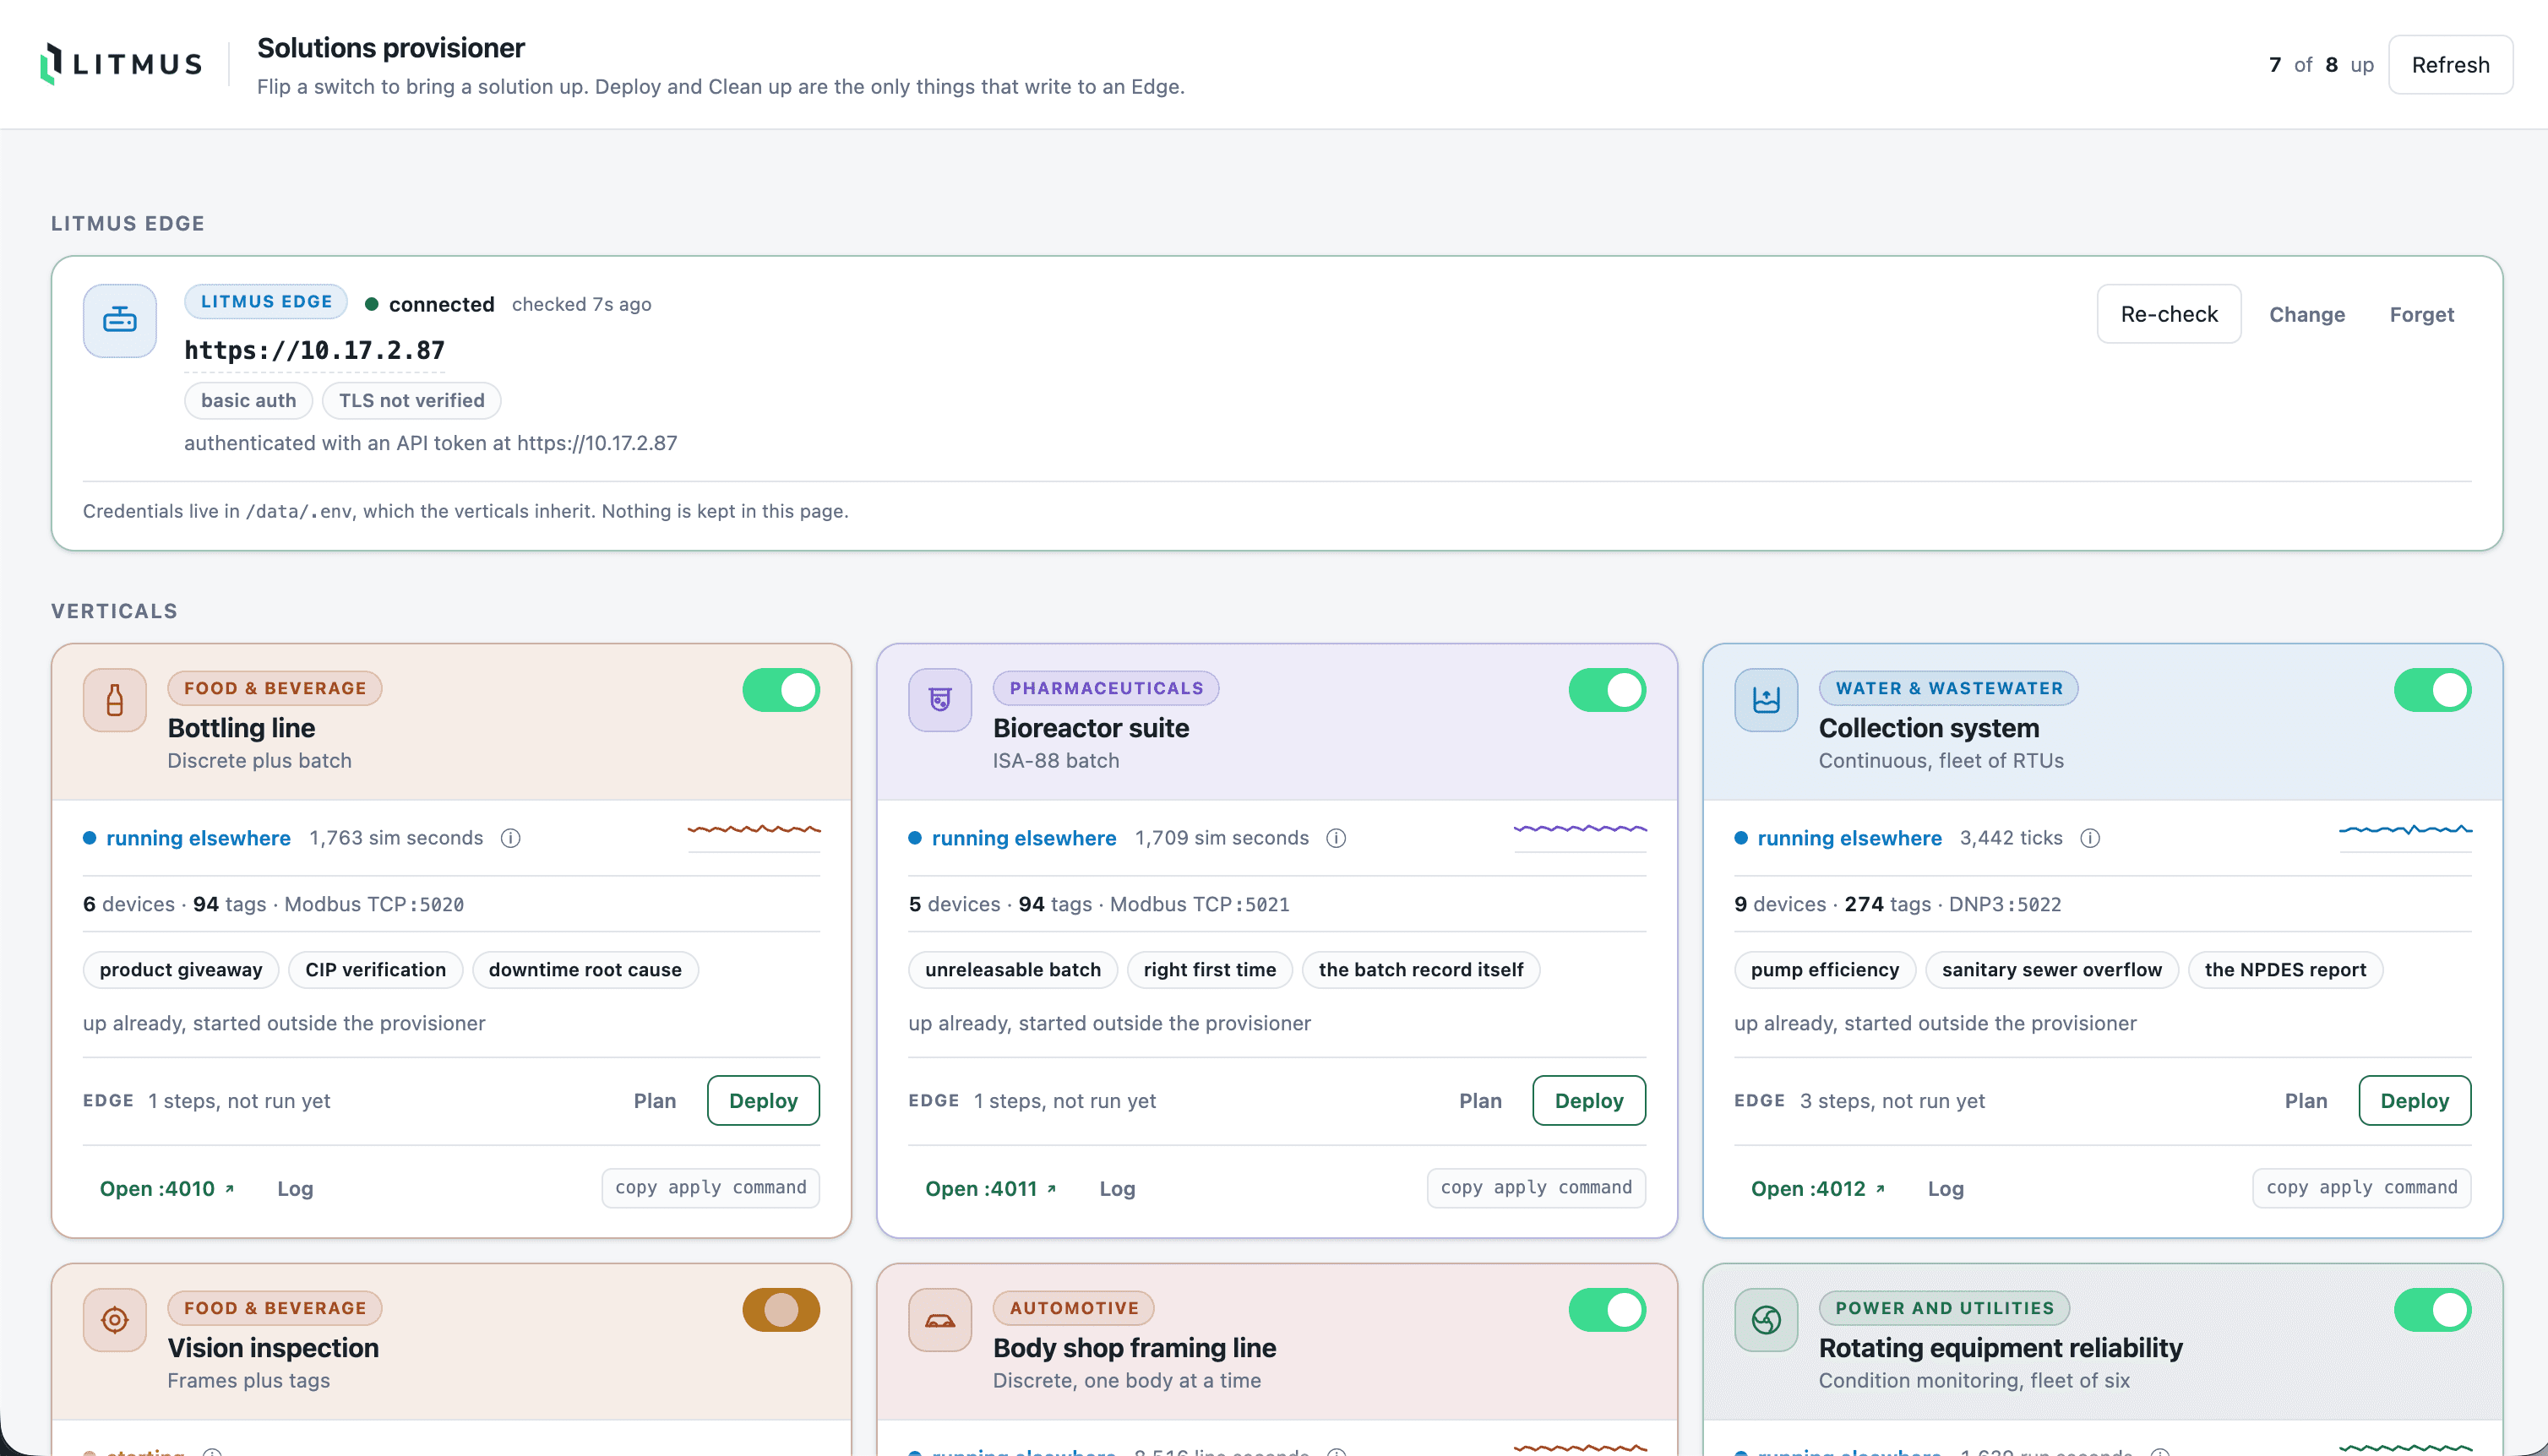Click the basic auth tag
This screenshot has width=2548, height=1456.
[x=248, y=400]
